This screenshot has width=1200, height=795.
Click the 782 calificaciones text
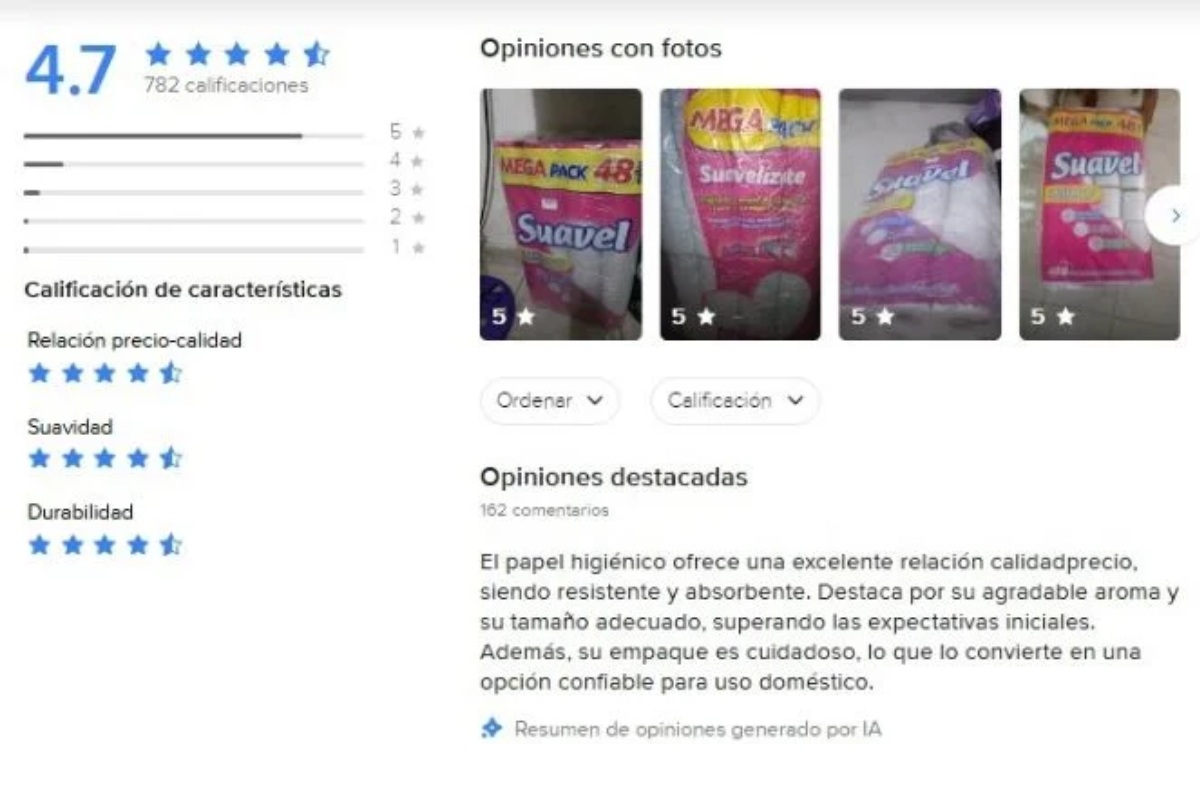[x=226, y=85]
